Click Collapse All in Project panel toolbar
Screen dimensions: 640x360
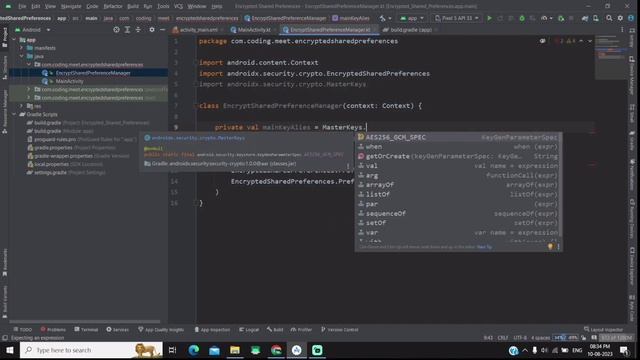pos(138,30)
